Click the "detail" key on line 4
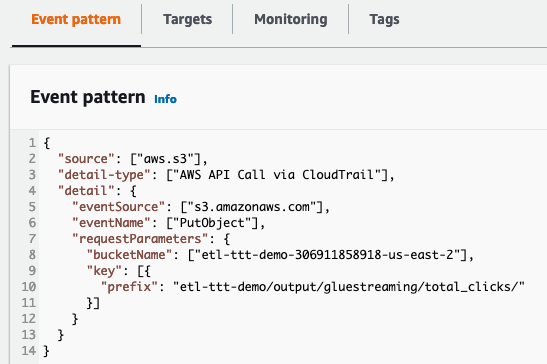Screen dimensions: 547x364 point(86,191)
